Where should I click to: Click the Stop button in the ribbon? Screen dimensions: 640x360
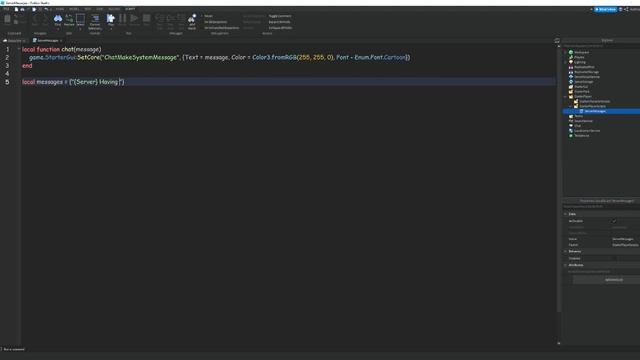(146, 20)
